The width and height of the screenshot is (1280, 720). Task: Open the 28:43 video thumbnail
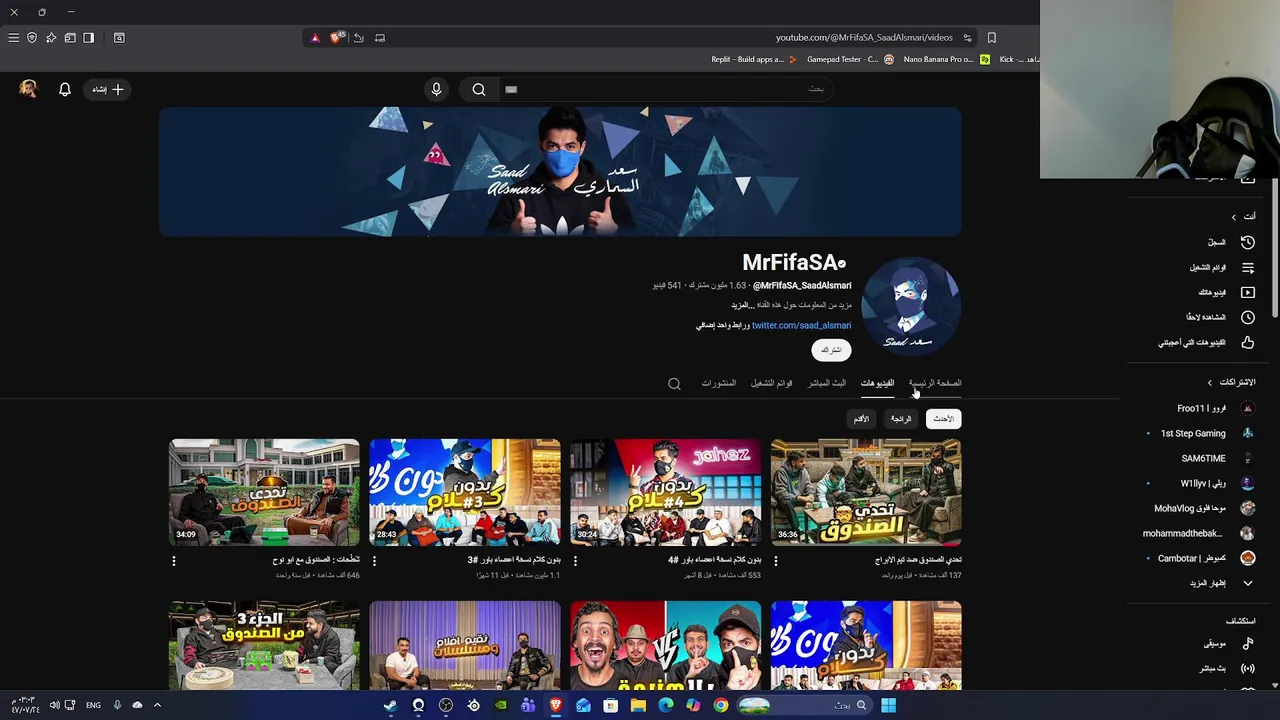click(x=465, y=492)
